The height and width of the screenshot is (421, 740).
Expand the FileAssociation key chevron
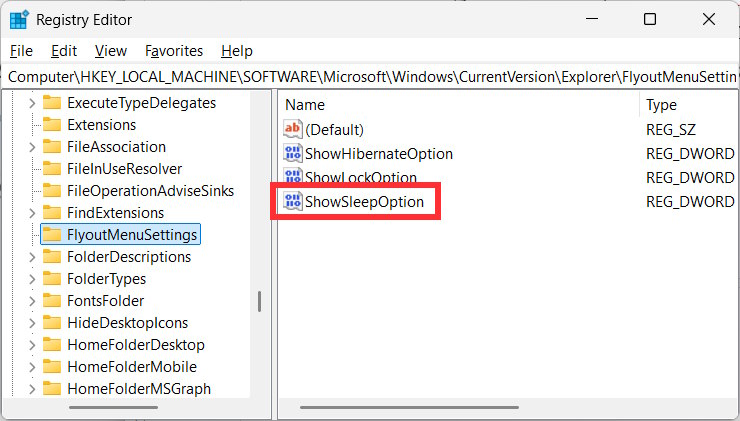[x=32, y=147]
